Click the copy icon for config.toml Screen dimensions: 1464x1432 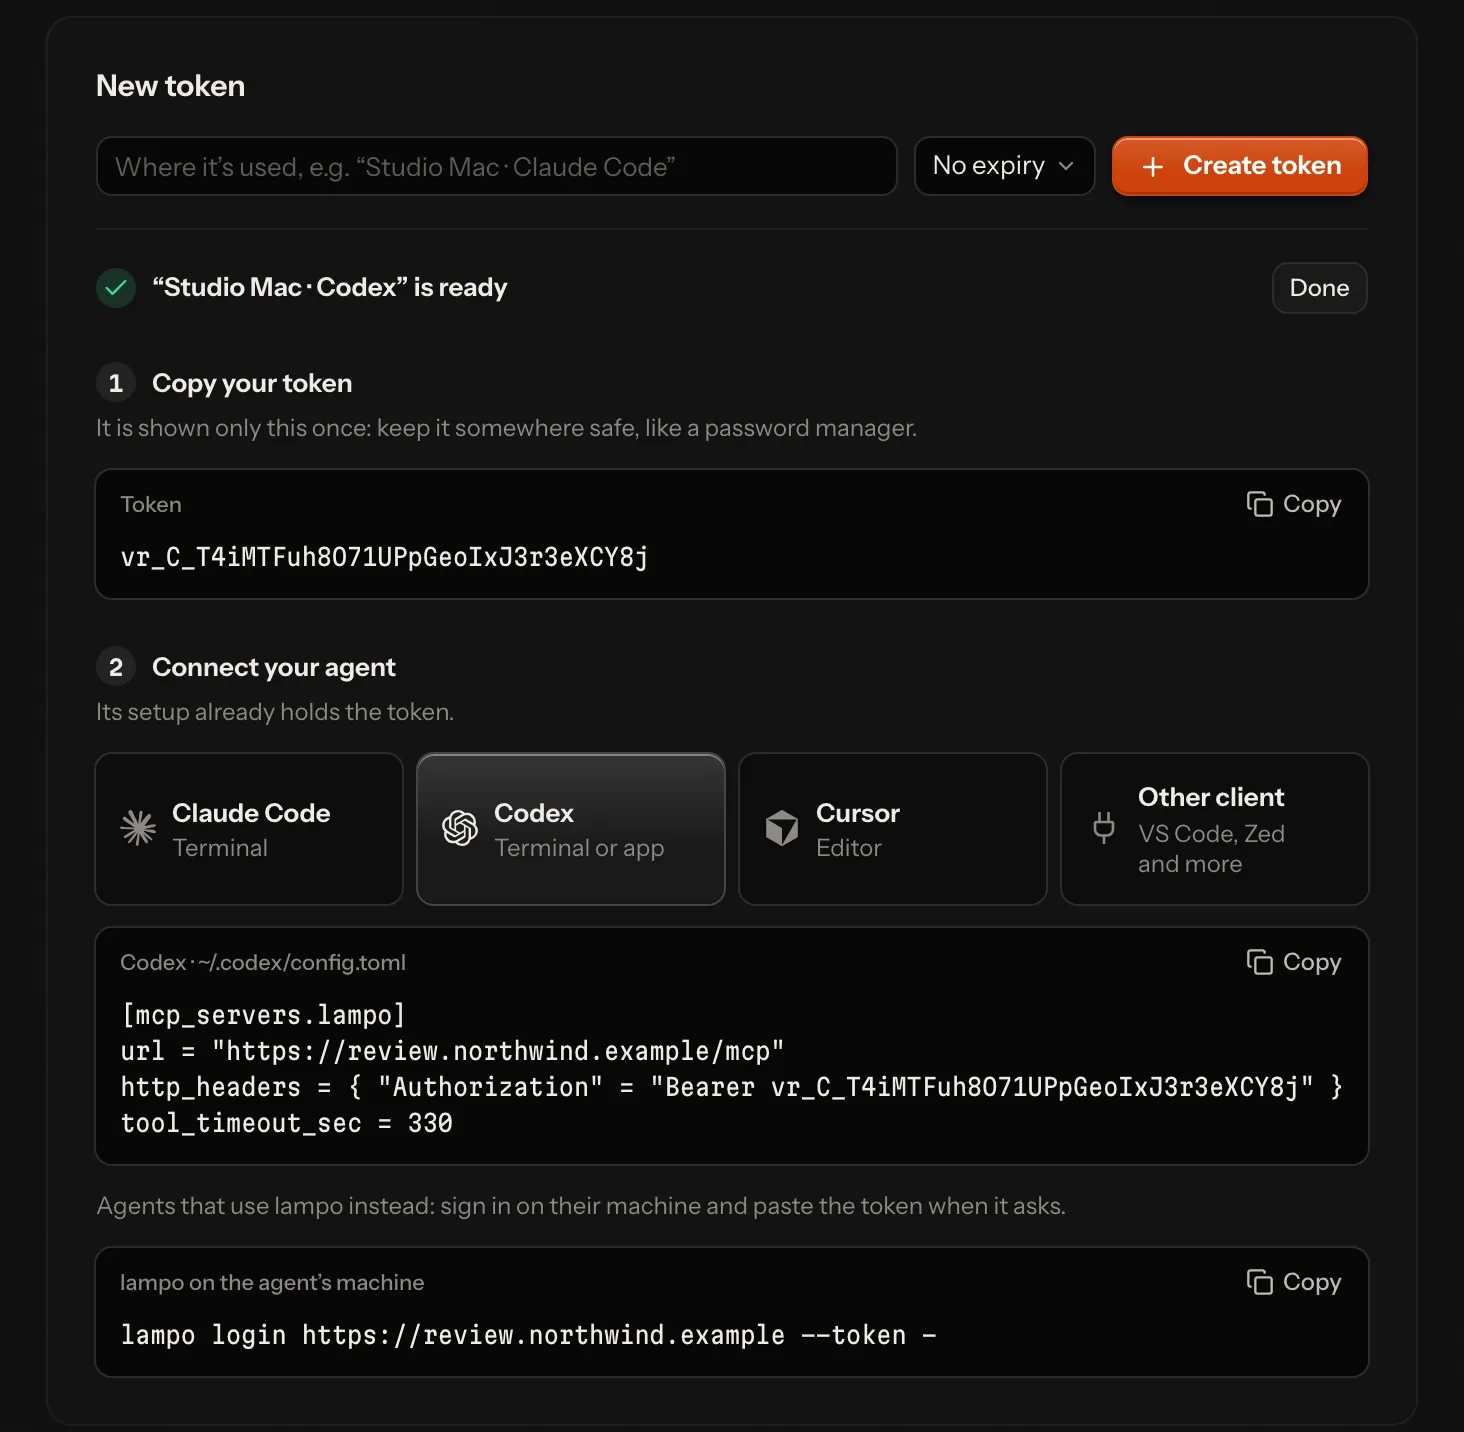tap(1259, 962)
